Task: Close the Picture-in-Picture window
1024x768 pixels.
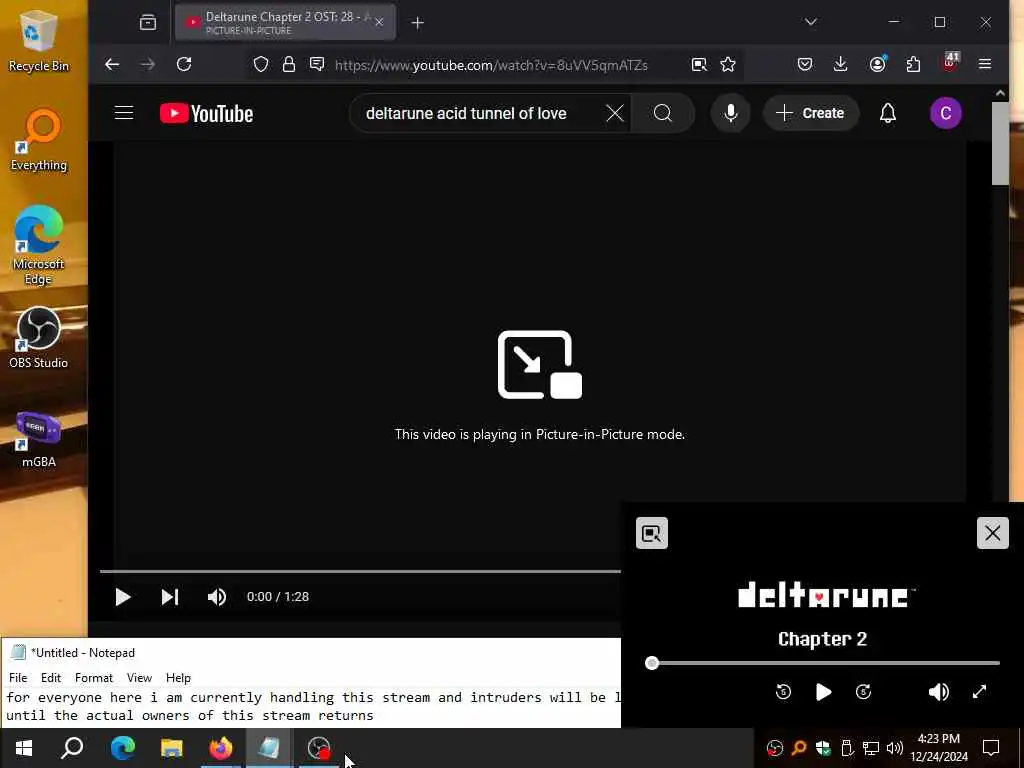Action: tap(993, 533)
